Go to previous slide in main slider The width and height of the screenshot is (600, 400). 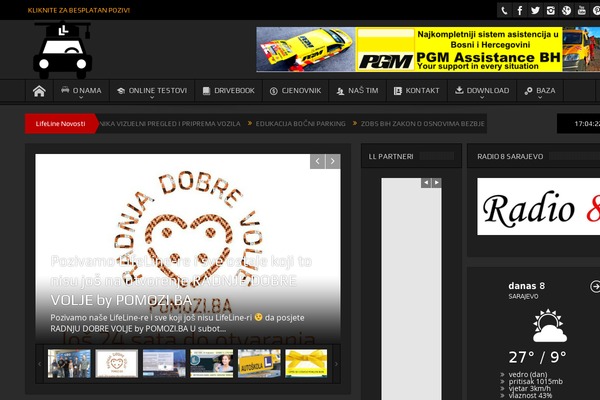[318, 162]
